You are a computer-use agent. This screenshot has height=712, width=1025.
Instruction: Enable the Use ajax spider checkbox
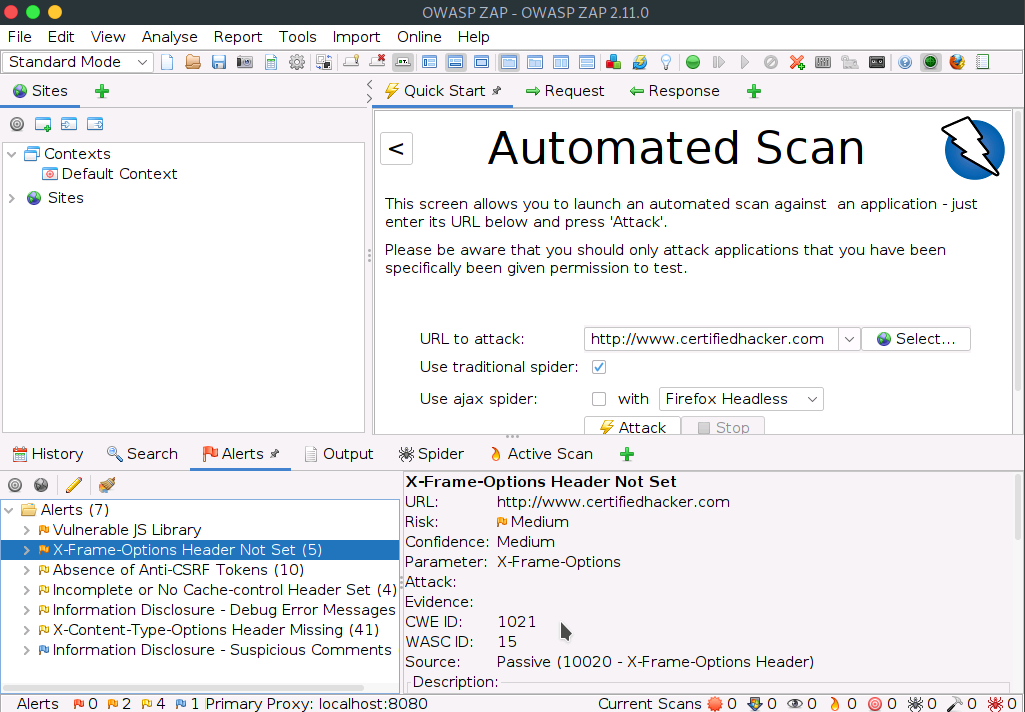(599, 399)
